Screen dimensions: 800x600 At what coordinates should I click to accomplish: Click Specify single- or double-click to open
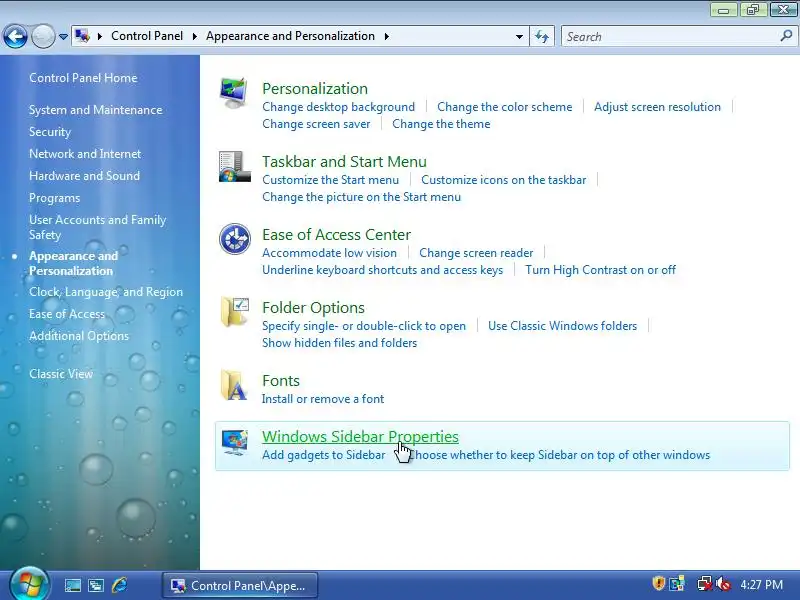pyautogui.click(x=364, y=326)
